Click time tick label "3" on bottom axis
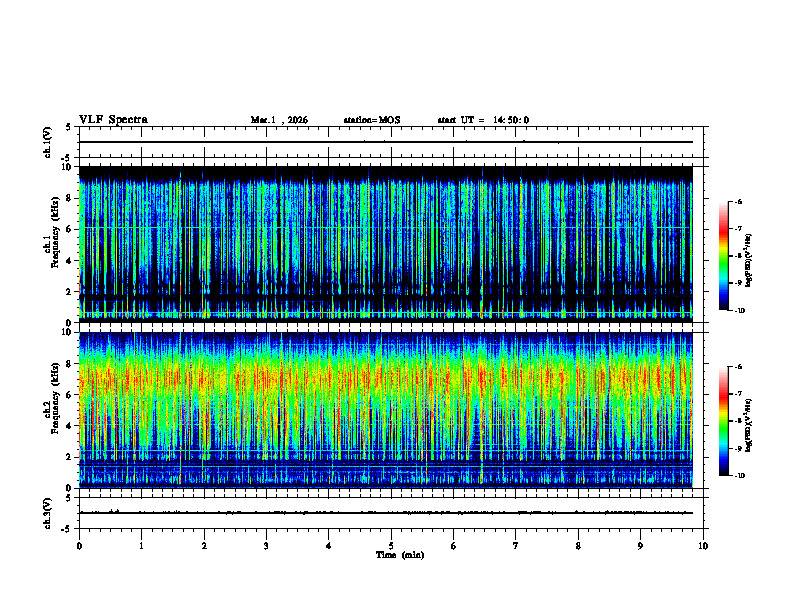Image resolution: width=792 pixels, height=612 pixels. coord(266,546)
